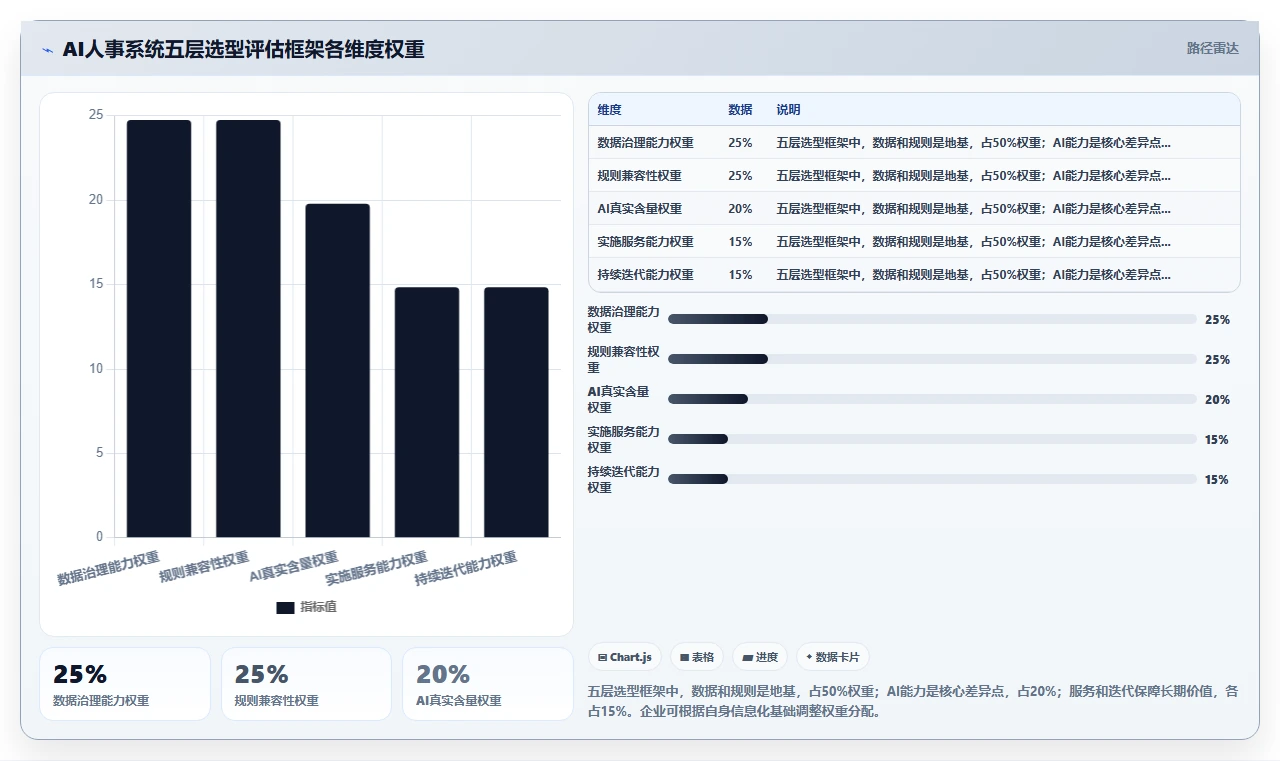Viewport: 1280px width, 761px height.
Task: Click the 实施服务能力权重 progress bar track
Action: click(932, 439)
